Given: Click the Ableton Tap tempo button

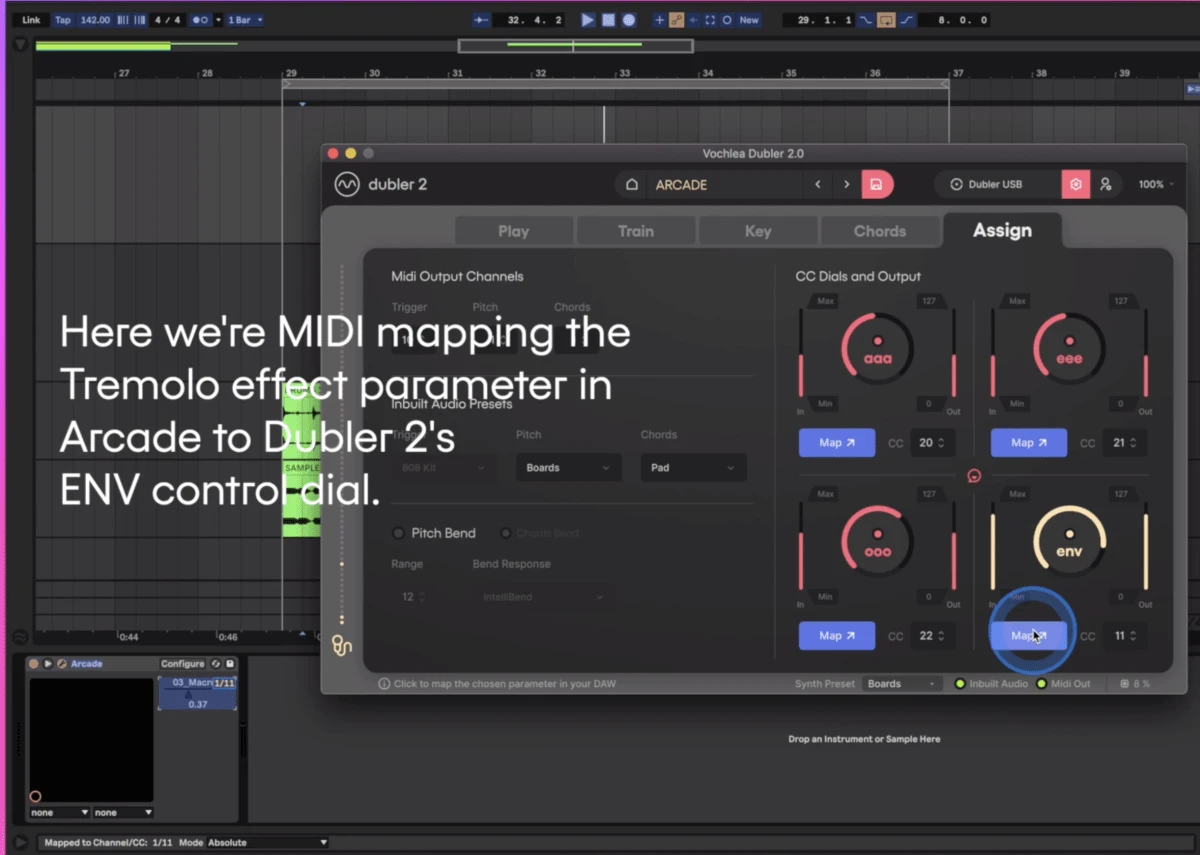Looking at the screenshot, I should (63, 20).
